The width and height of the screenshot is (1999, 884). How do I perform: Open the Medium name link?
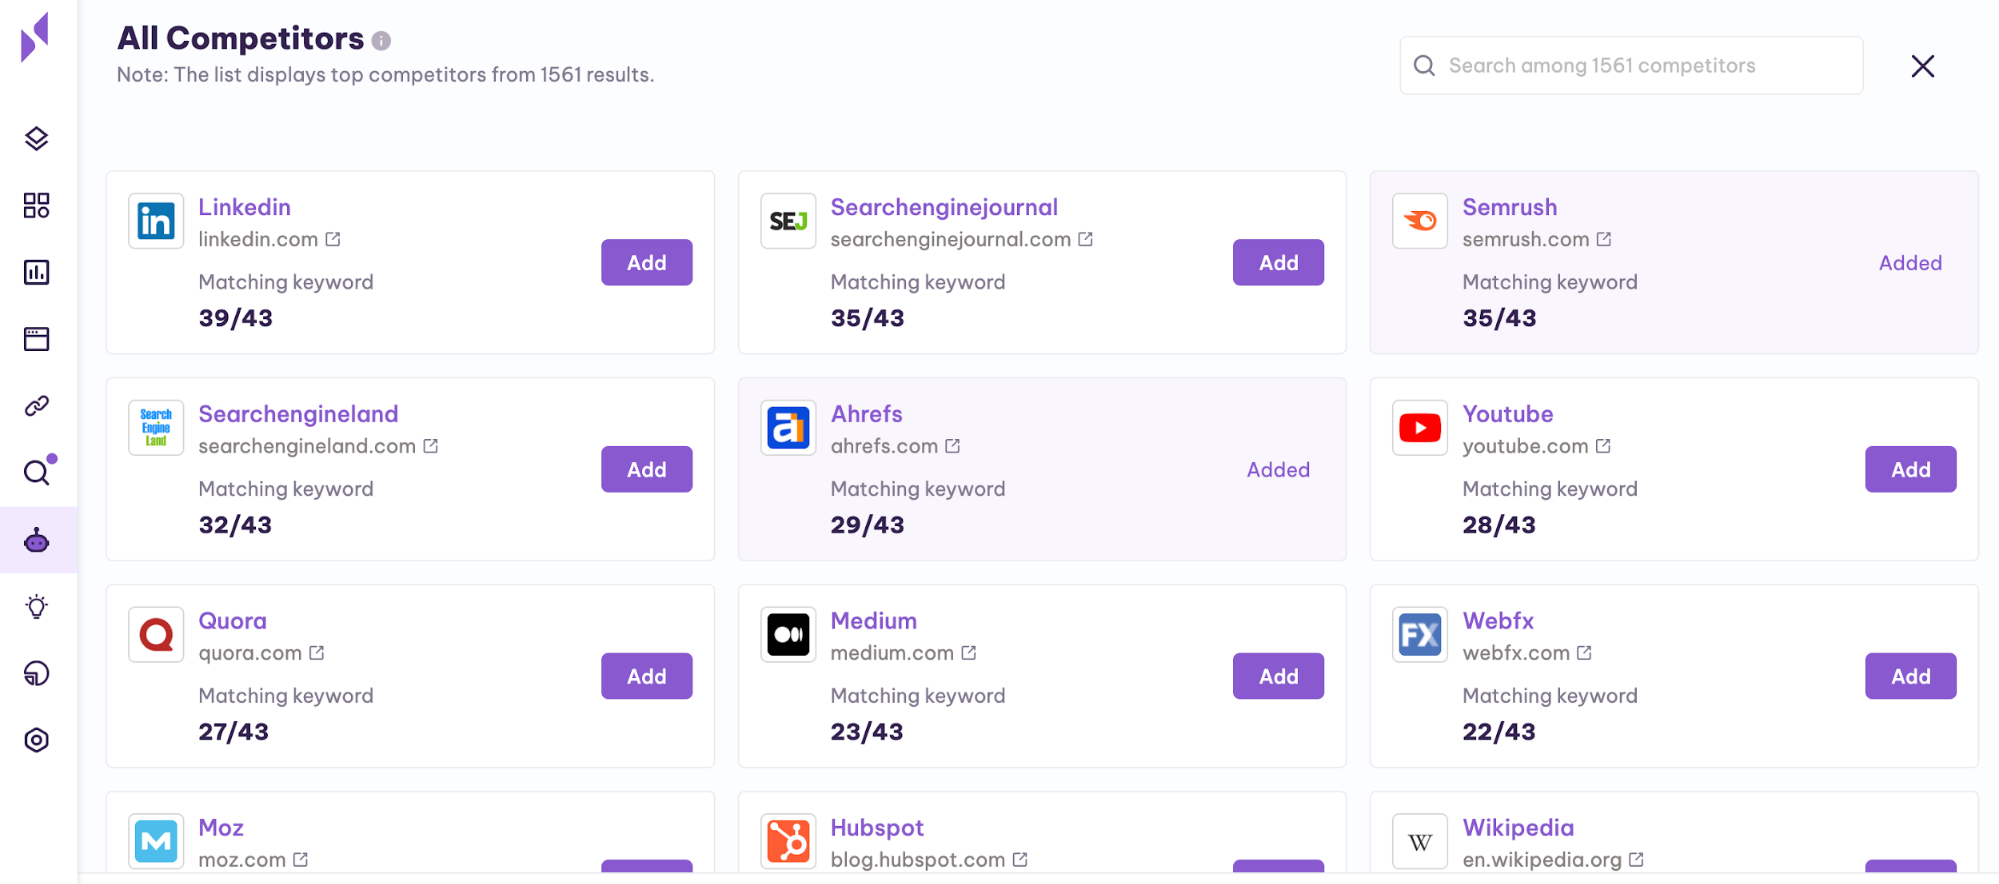(874, 621)
